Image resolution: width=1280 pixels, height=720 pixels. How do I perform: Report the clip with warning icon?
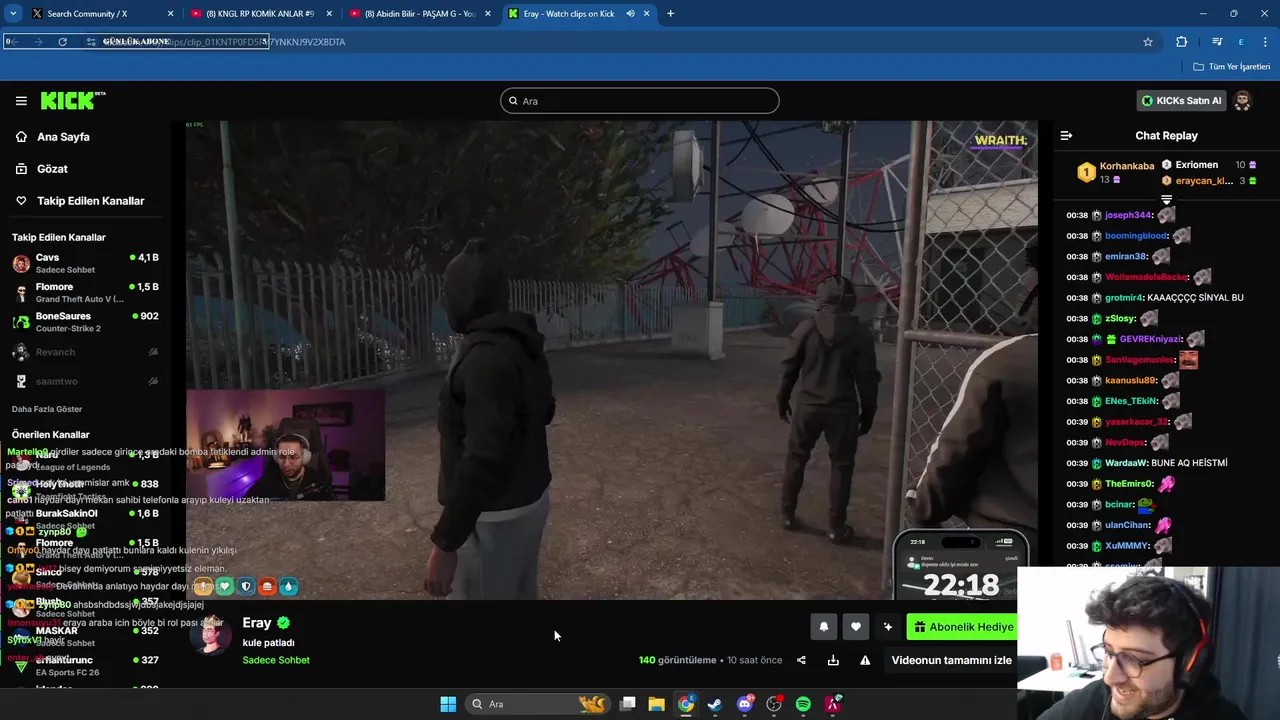click(865, 660)
